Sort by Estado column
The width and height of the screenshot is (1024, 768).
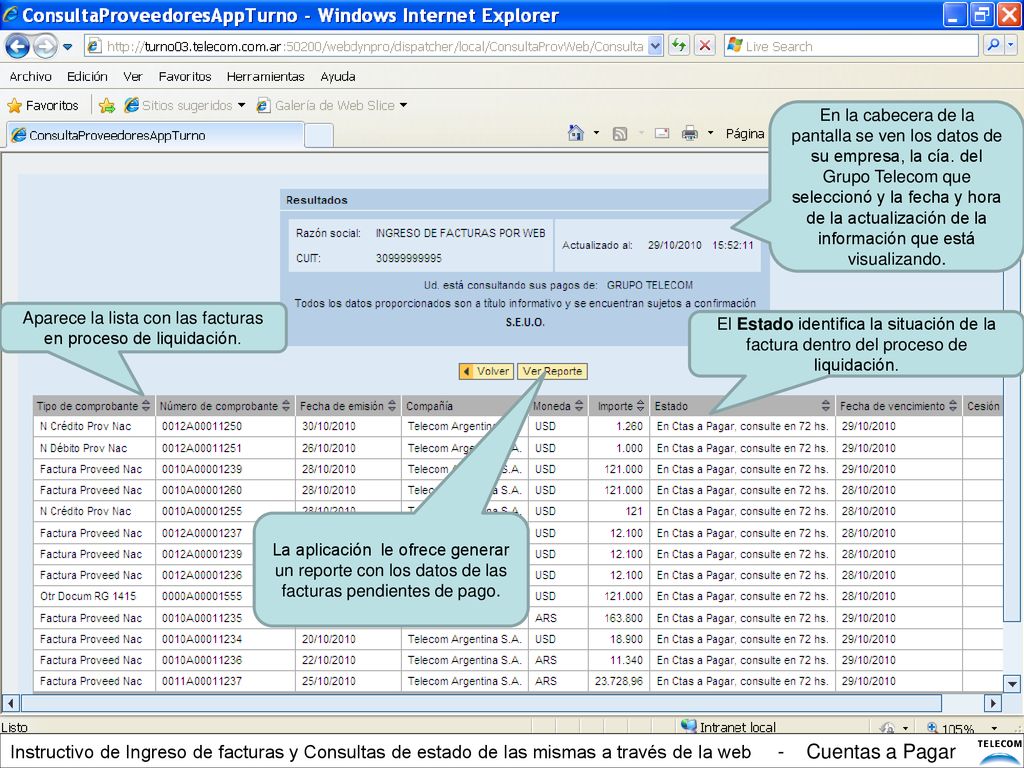click(x=825, y=406)
